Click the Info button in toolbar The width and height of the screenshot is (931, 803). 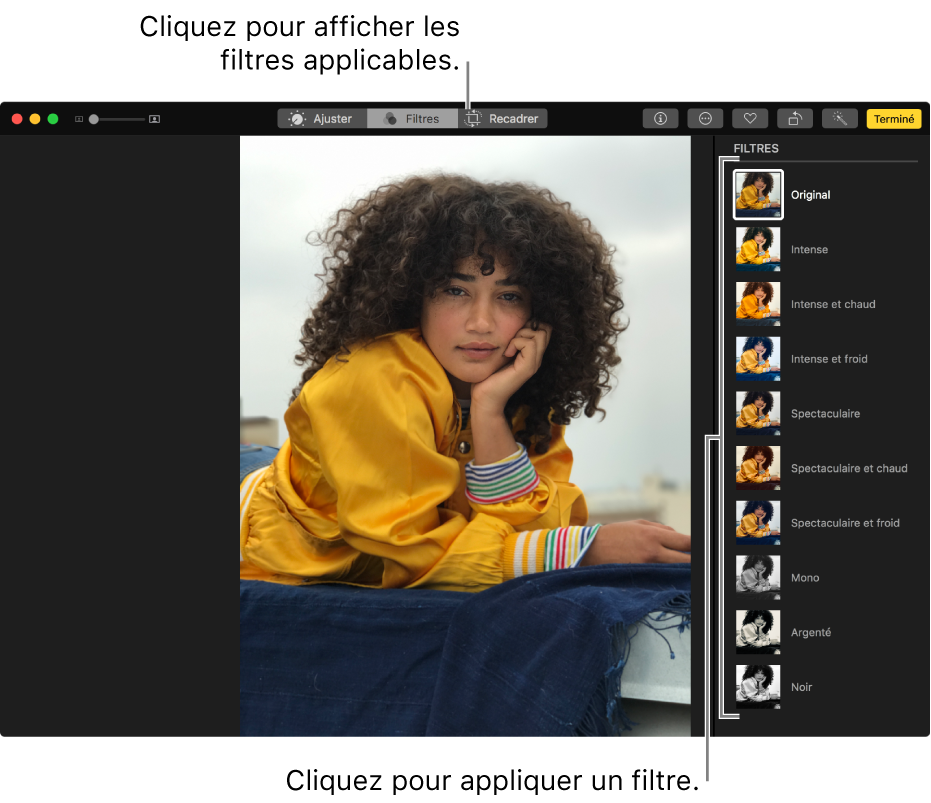click(660, 118)
